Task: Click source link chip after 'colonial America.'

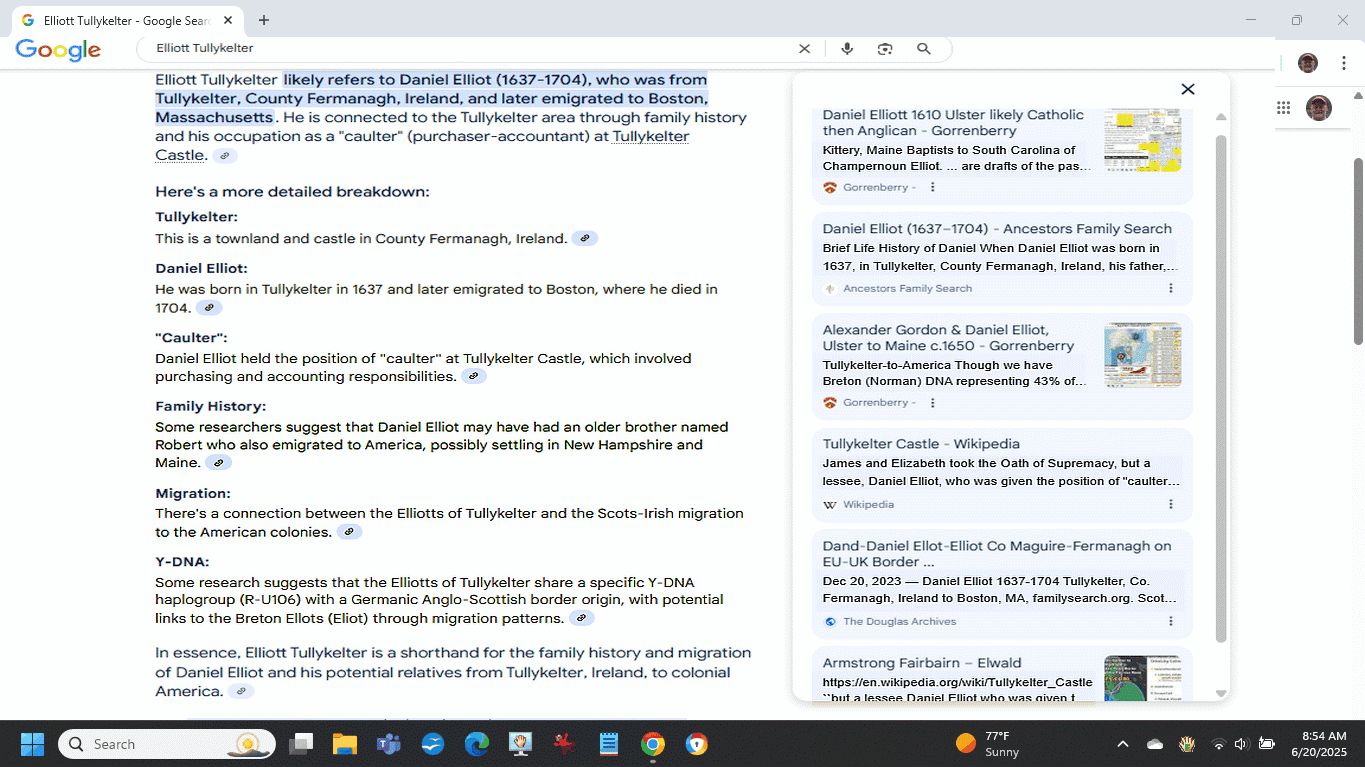Action: click(240, 691)
